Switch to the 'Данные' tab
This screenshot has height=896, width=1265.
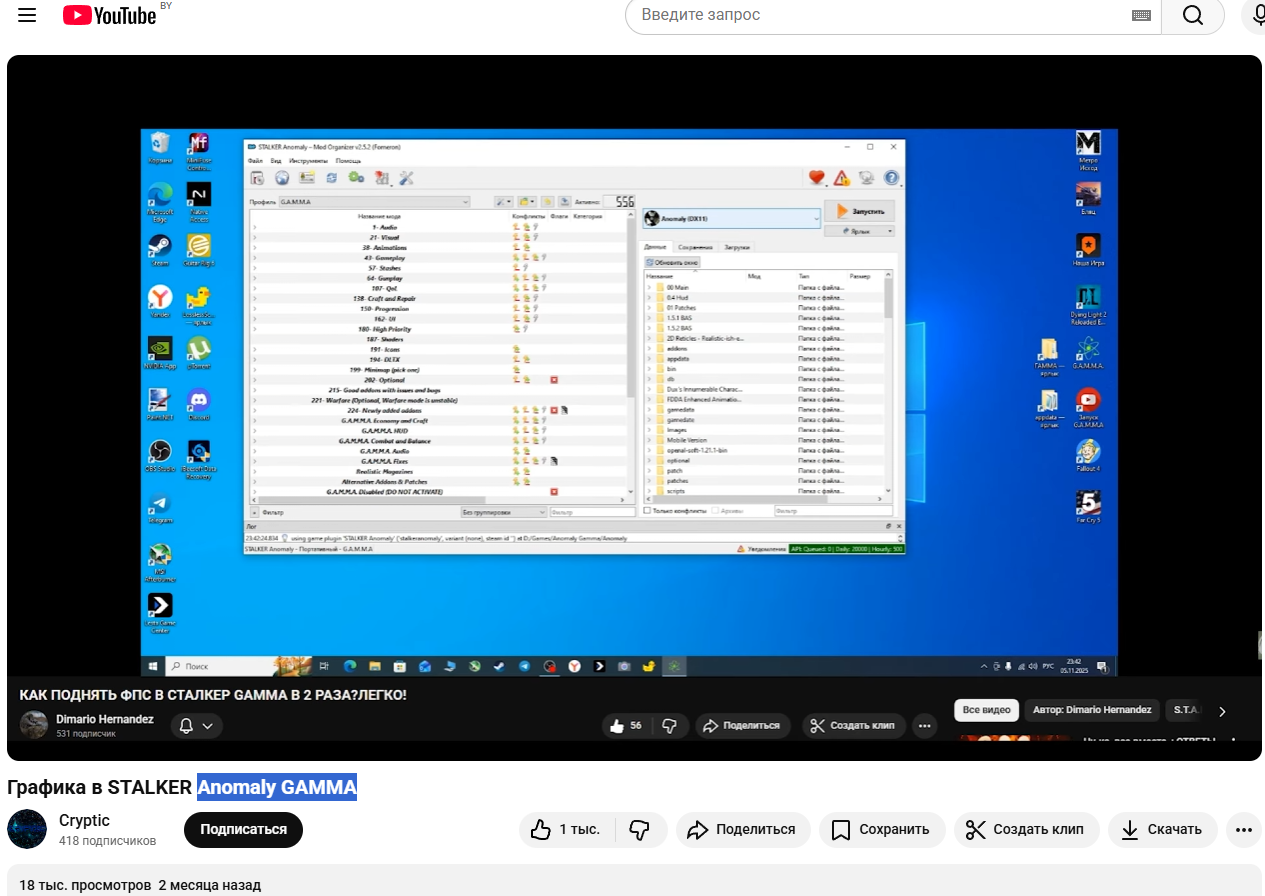coord(655,246)
